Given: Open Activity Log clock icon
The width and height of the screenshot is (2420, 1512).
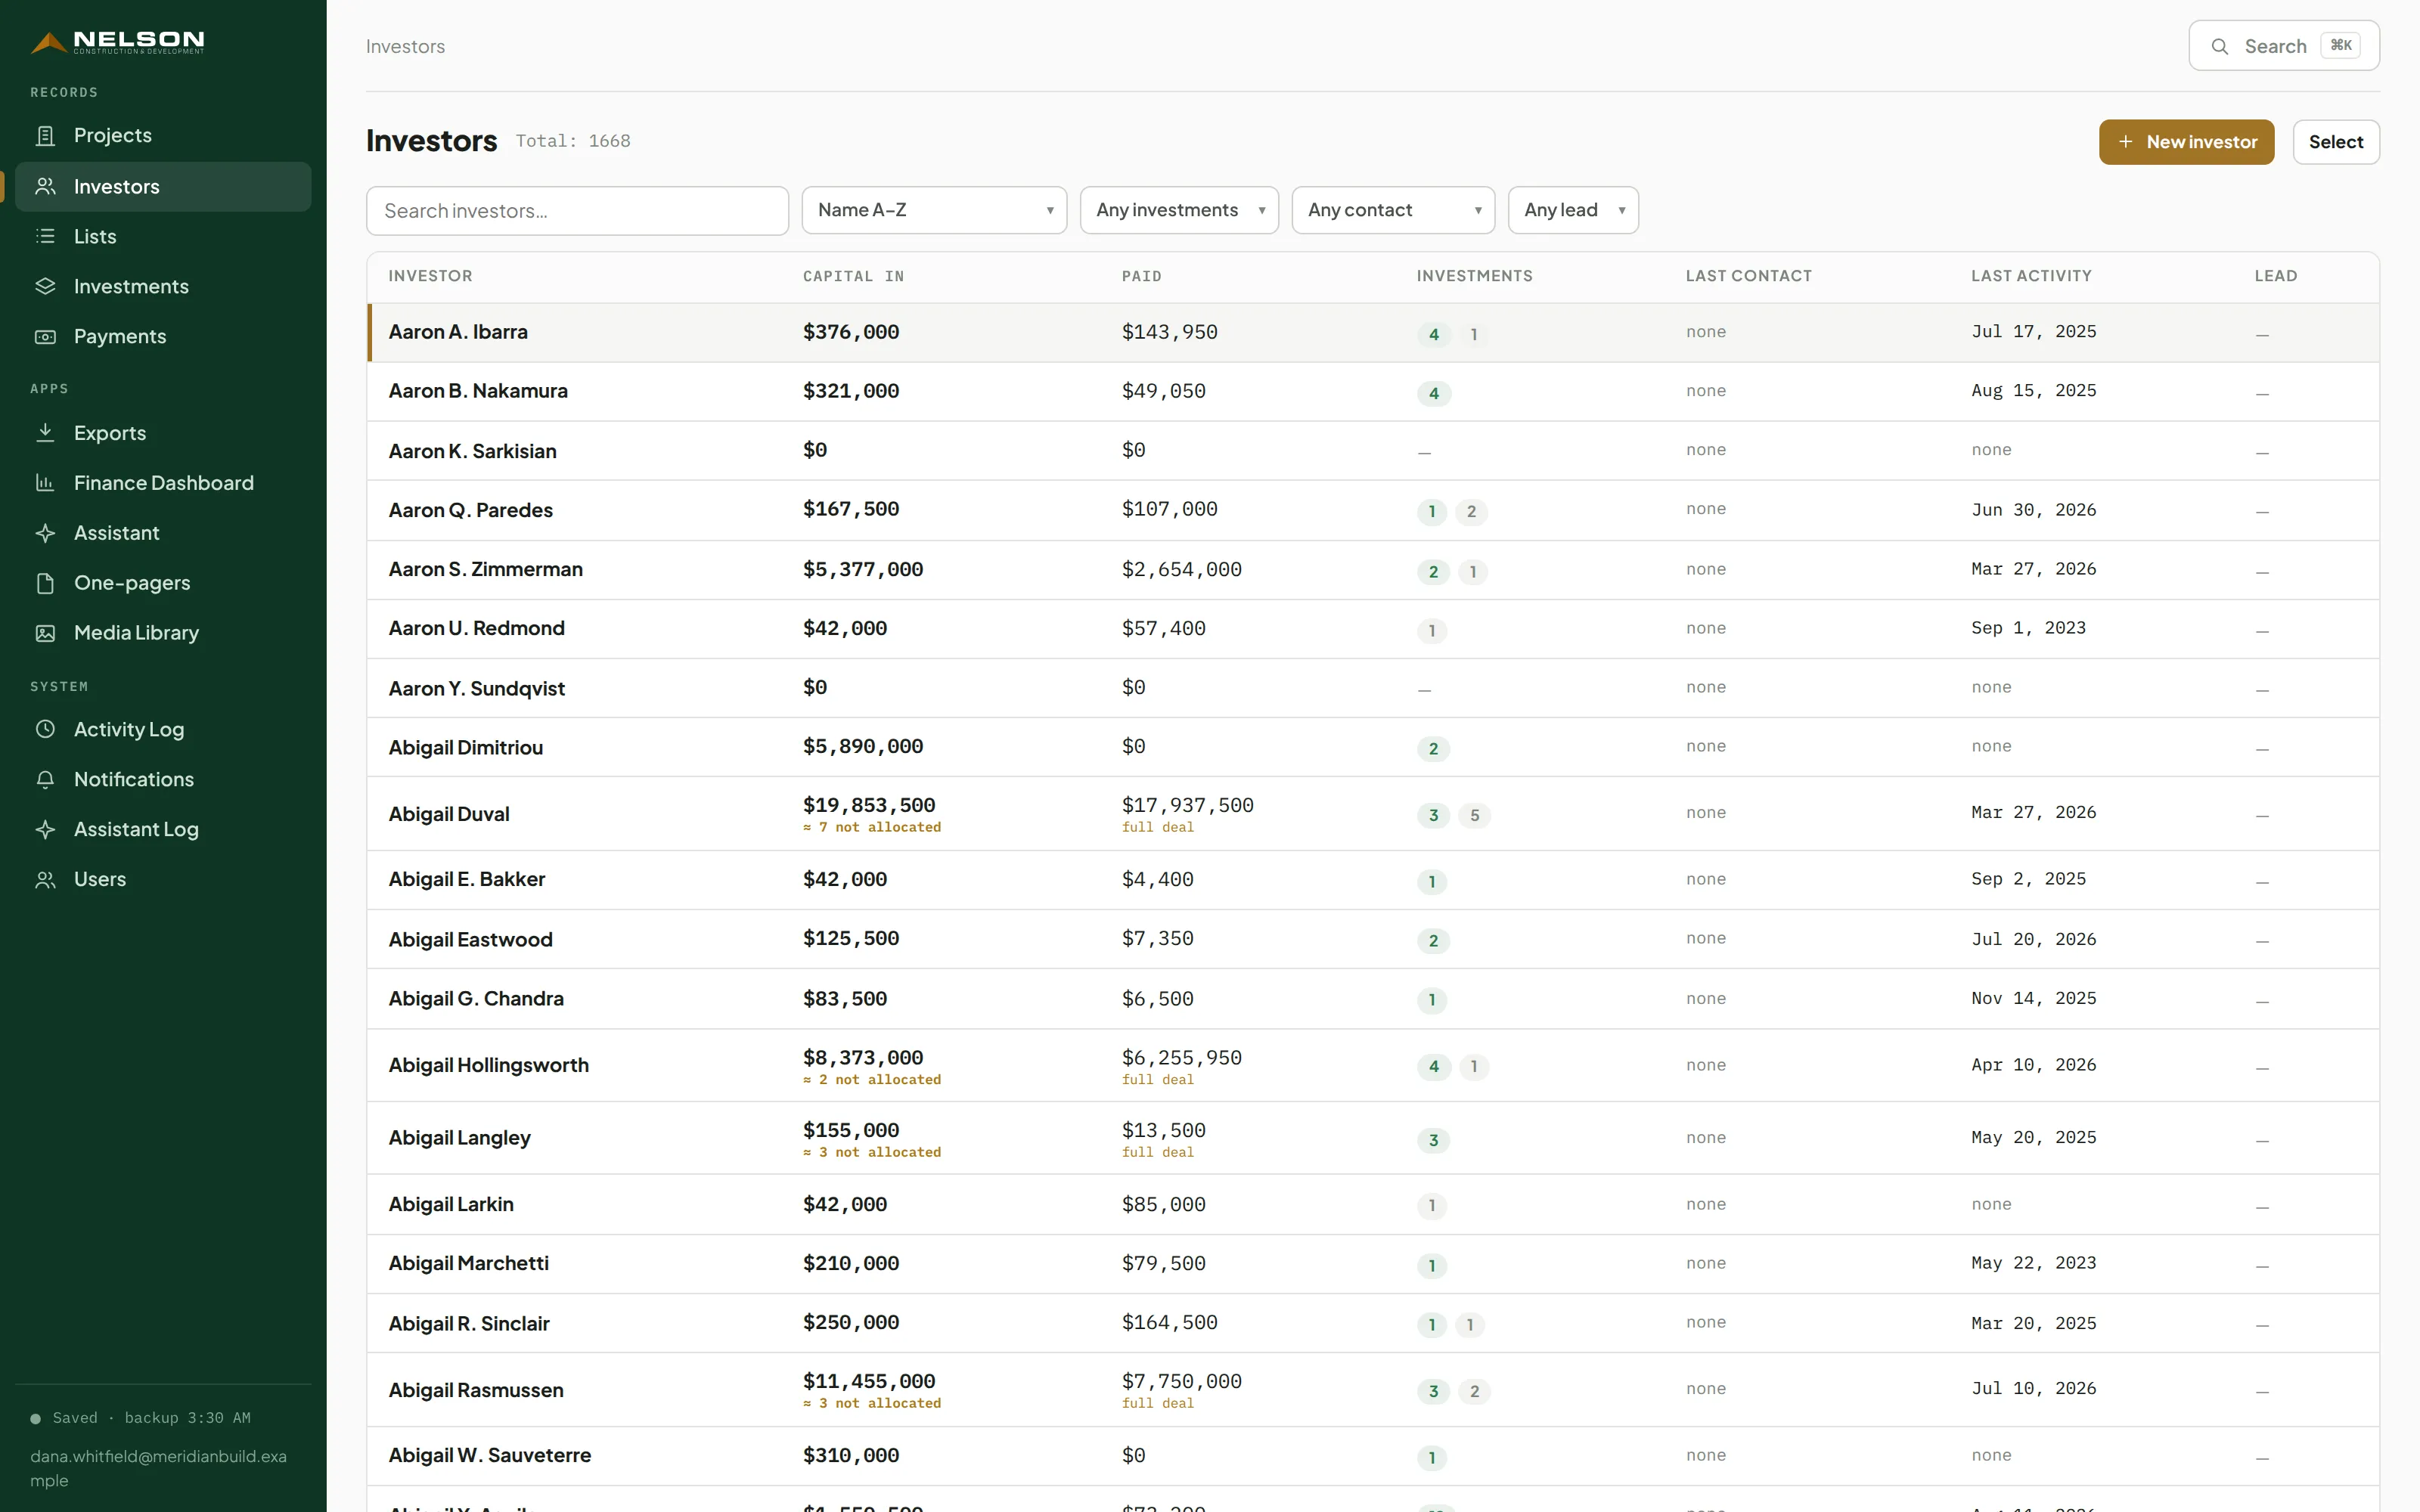Looking at the screenshot, I should coord(45,729).
